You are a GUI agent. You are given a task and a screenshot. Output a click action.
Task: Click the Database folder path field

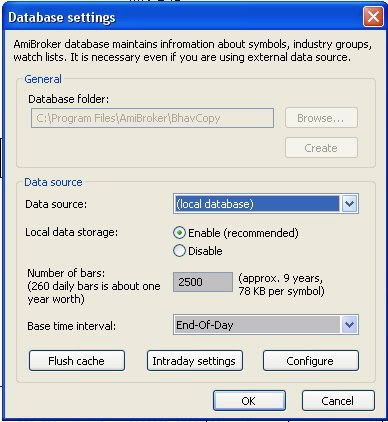coord(152,118)
